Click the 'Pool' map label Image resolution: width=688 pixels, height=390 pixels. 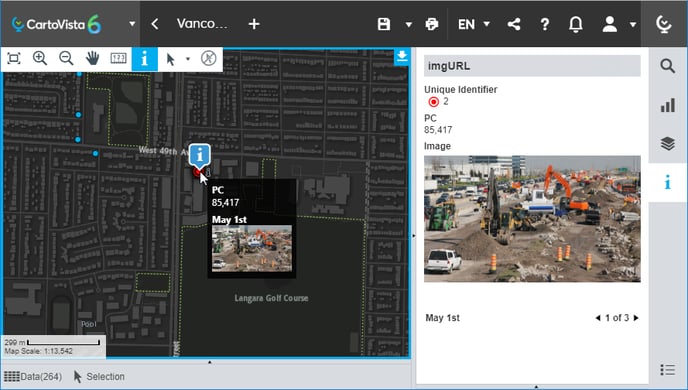point(89,324)
